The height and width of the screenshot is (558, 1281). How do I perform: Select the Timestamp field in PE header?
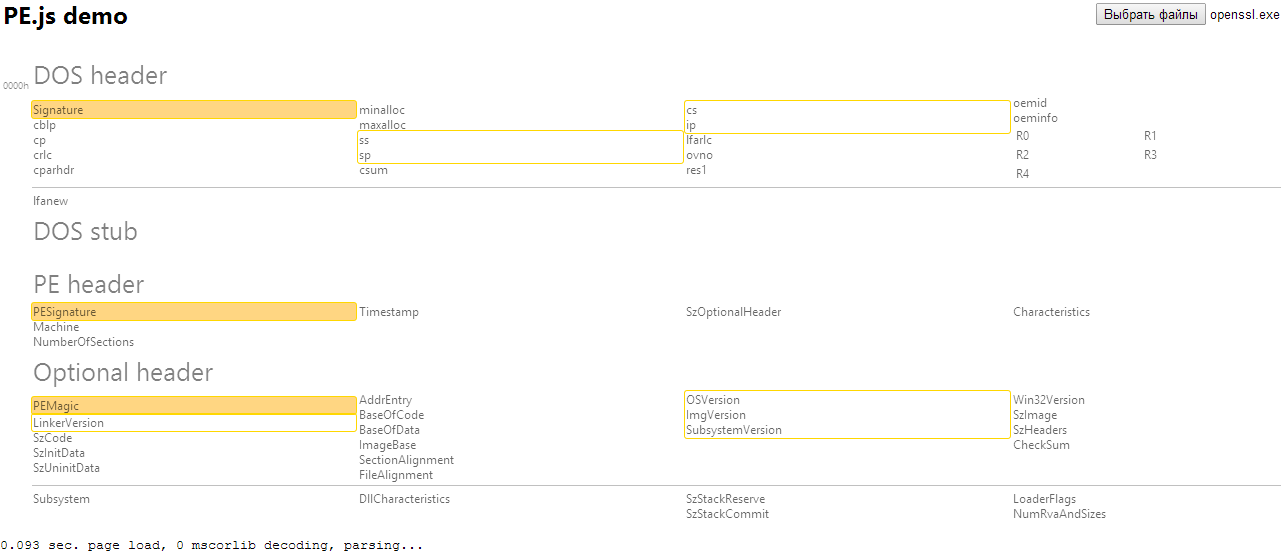click(389, 312)
